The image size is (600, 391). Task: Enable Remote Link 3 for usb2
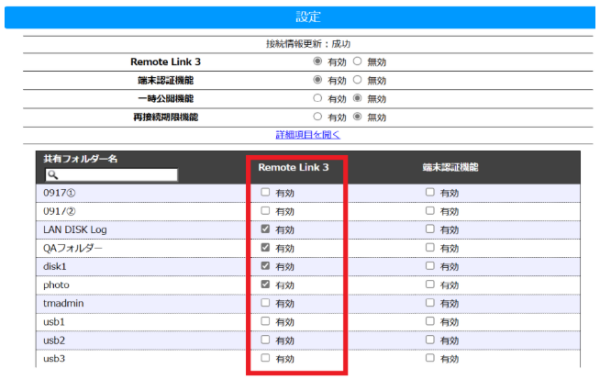[x=265, y=339]
